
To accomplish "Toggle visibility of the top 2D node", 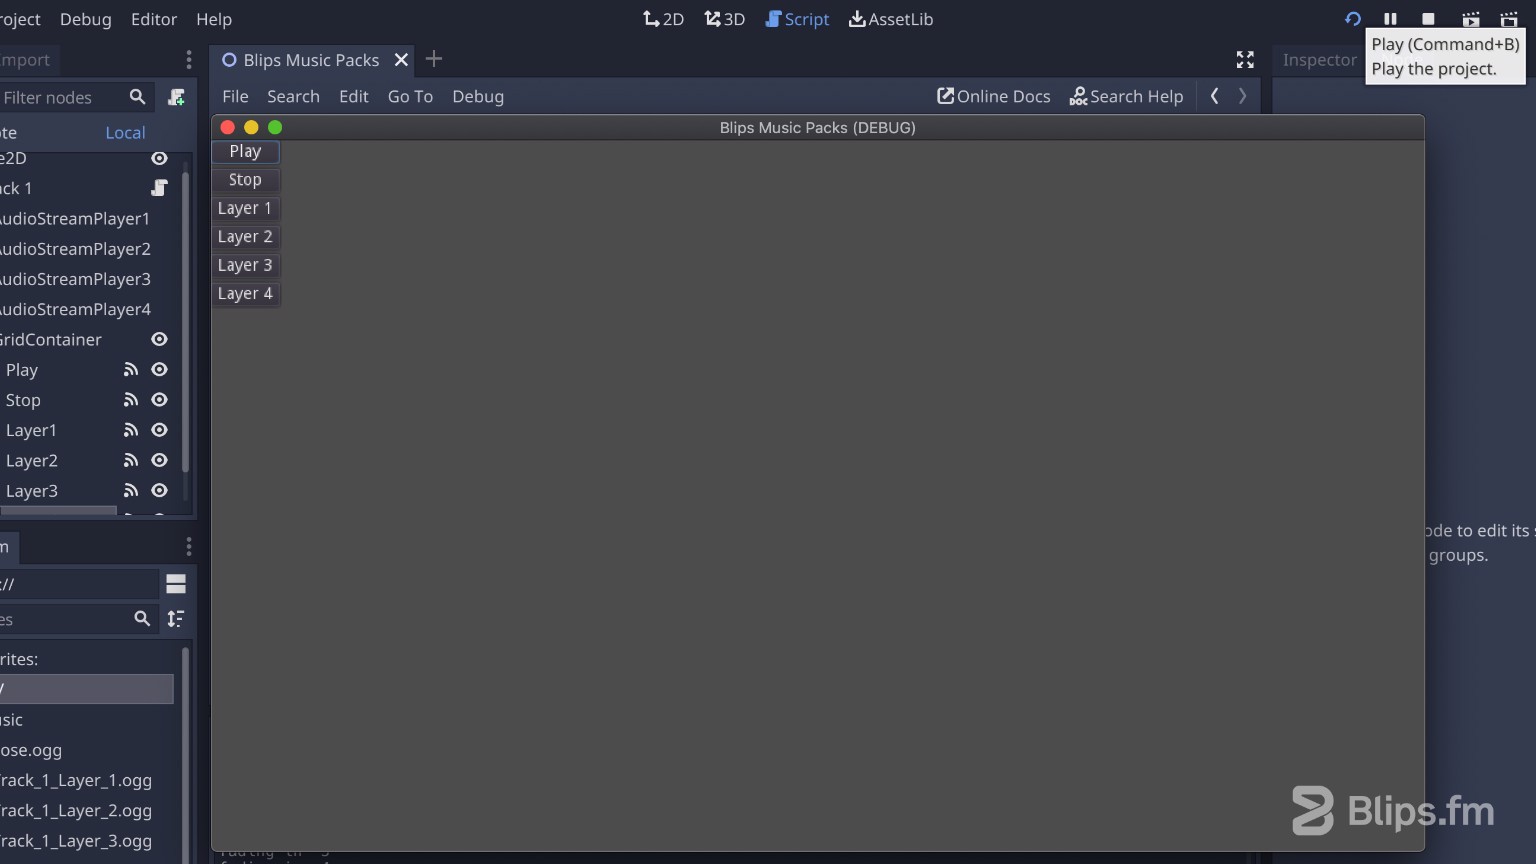I will (x=159, y=158).
